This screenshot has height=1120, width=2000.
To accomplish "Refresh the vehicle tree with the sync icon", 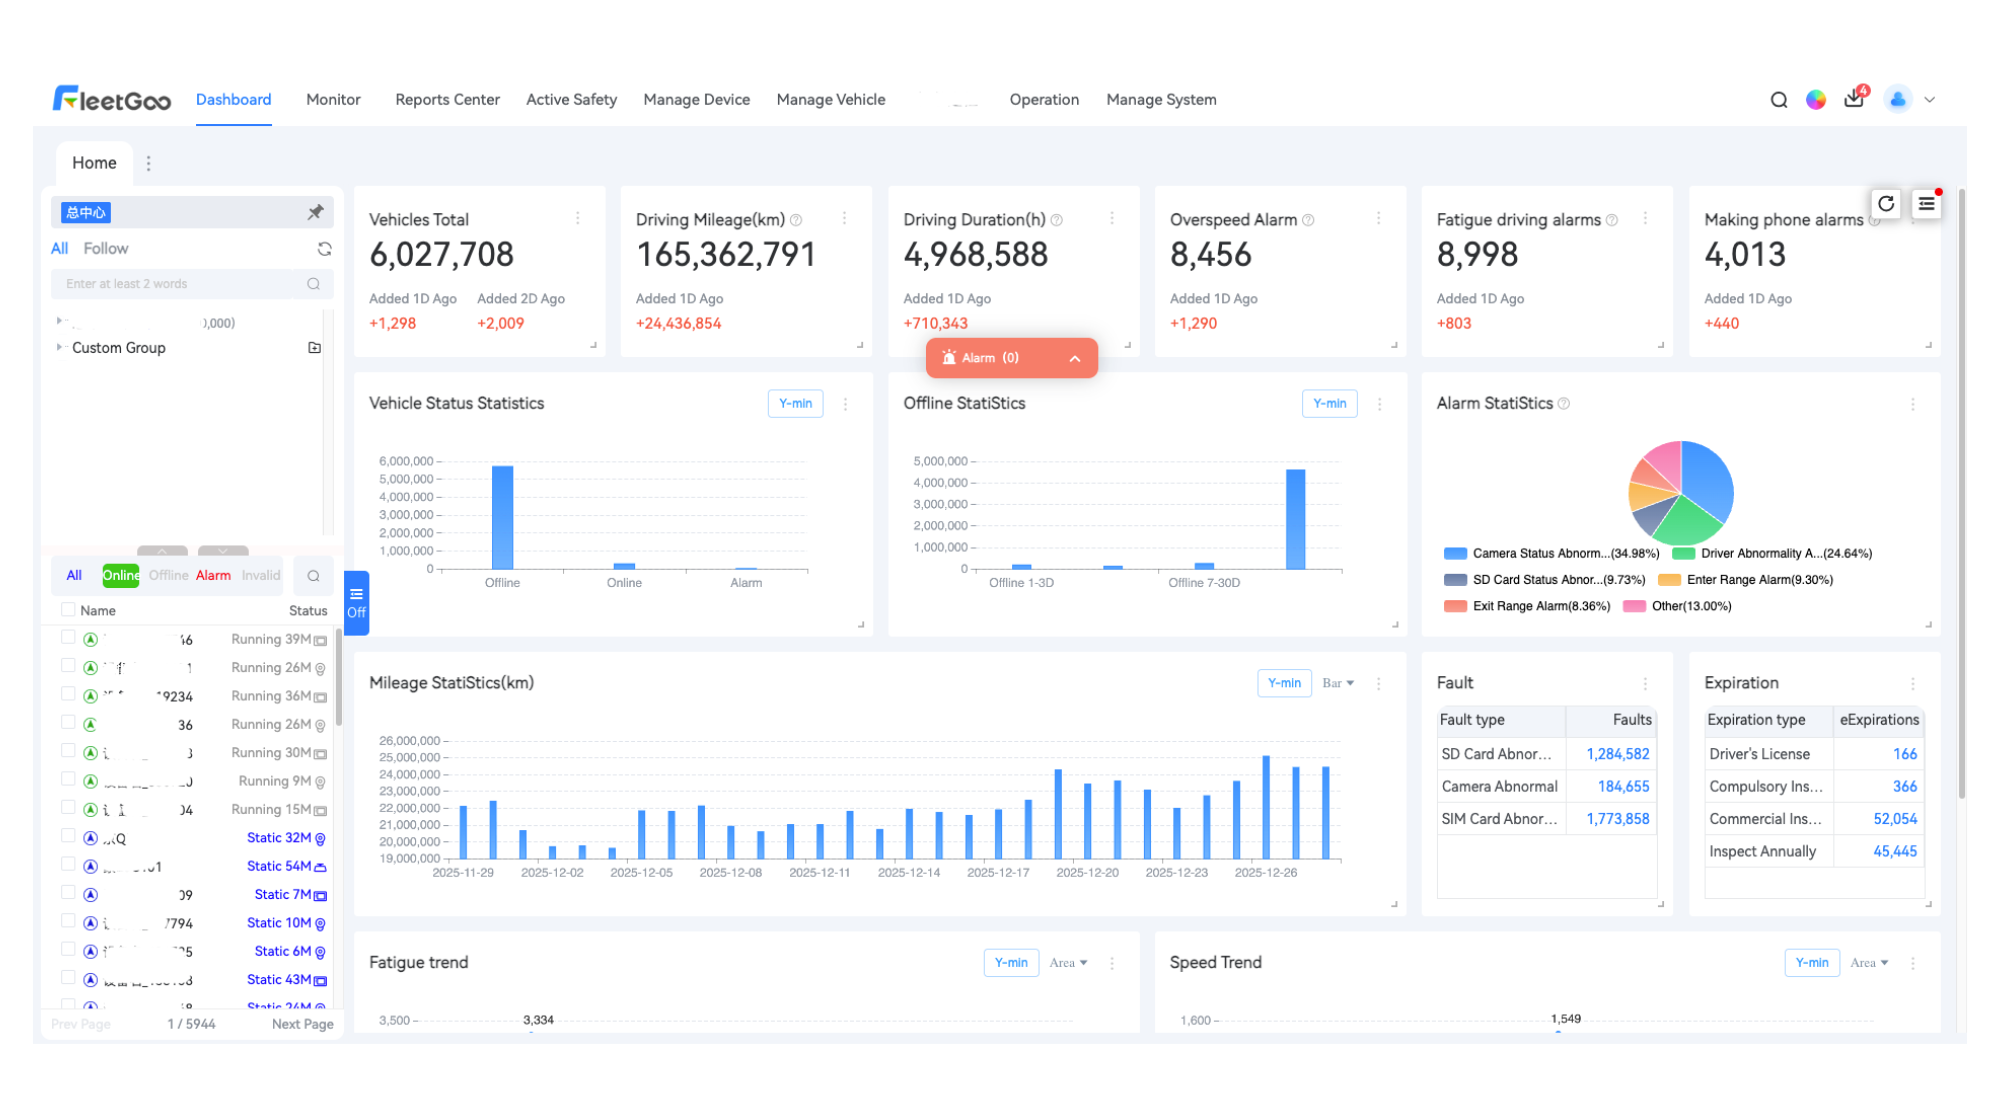I will (324, 248).
